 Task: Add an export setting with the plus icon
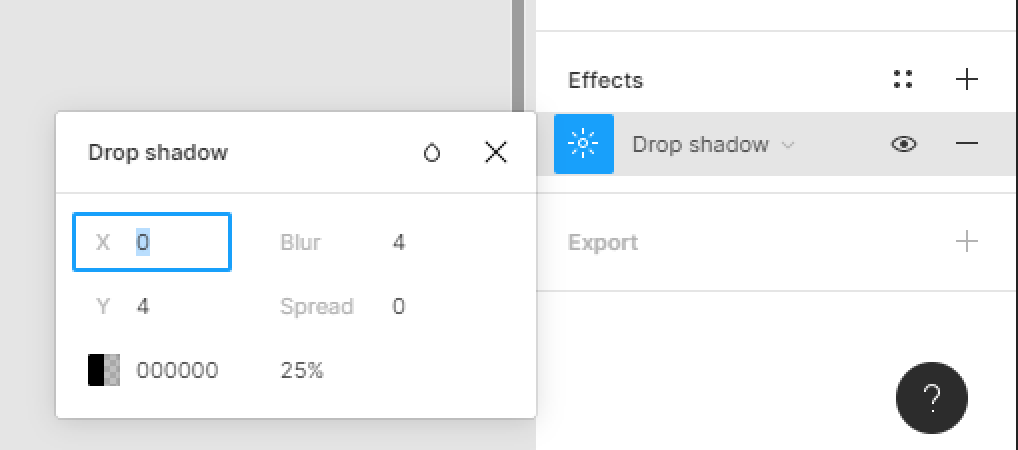click(x=967, y=242)
